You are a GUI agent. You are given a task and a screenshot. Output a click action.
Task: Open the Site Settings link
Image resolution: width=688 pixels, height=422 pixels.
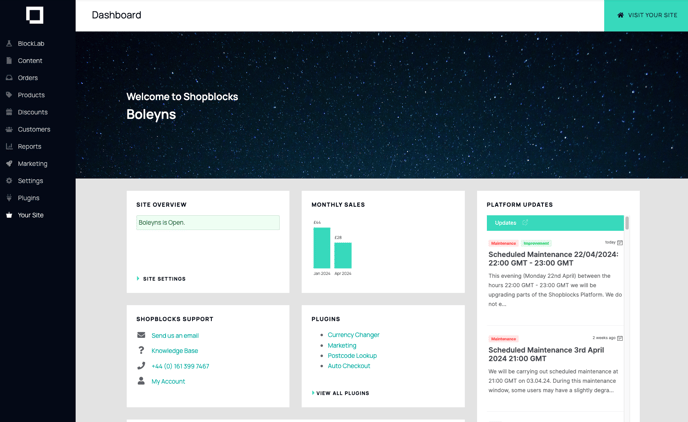tap(164, 279)
